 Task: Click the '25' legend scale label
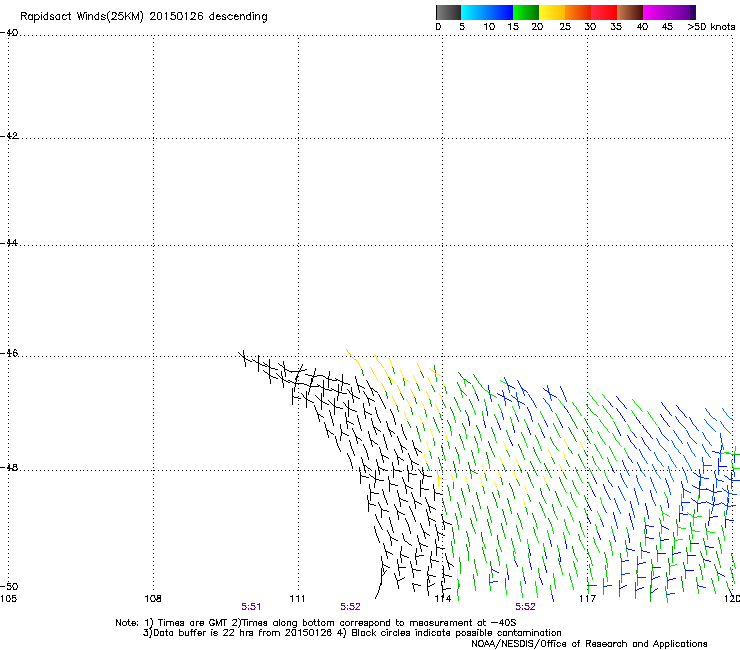point(565,27)
